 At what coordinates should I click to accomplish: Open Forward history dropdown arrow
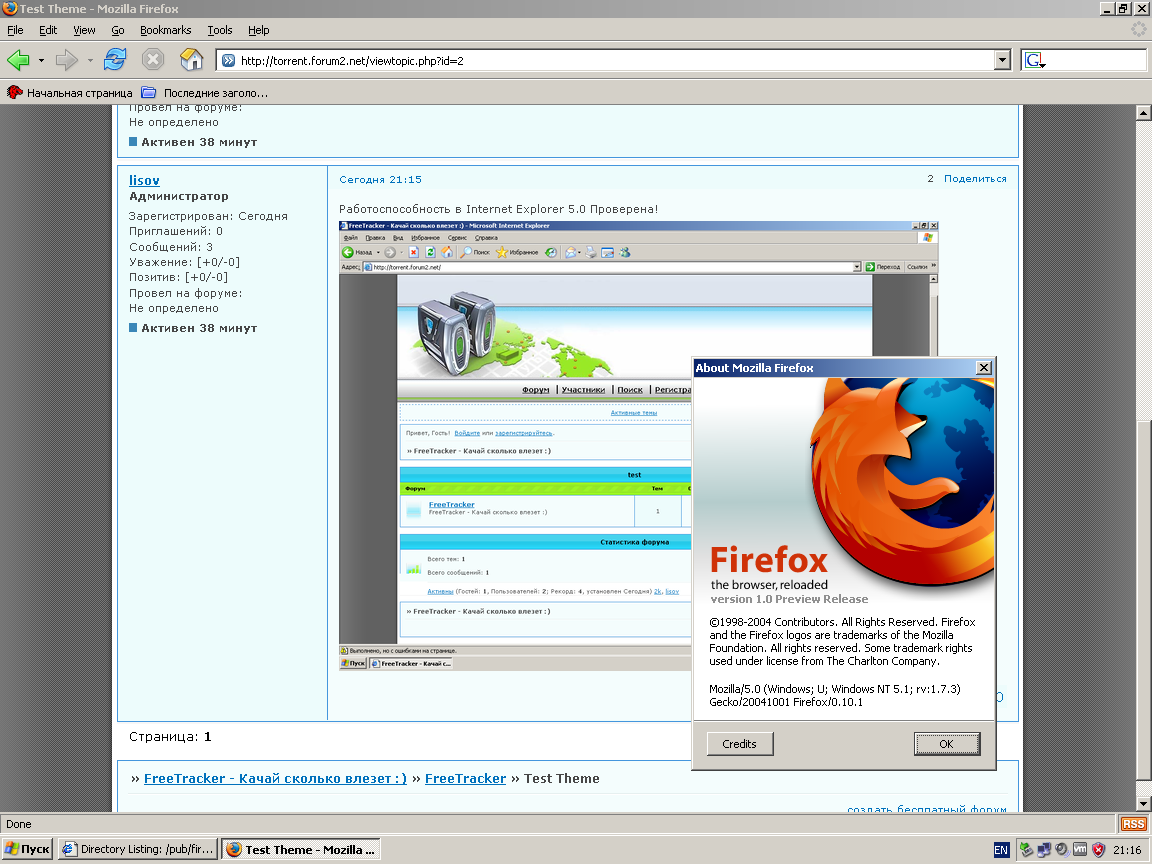(x=90, y=60)
